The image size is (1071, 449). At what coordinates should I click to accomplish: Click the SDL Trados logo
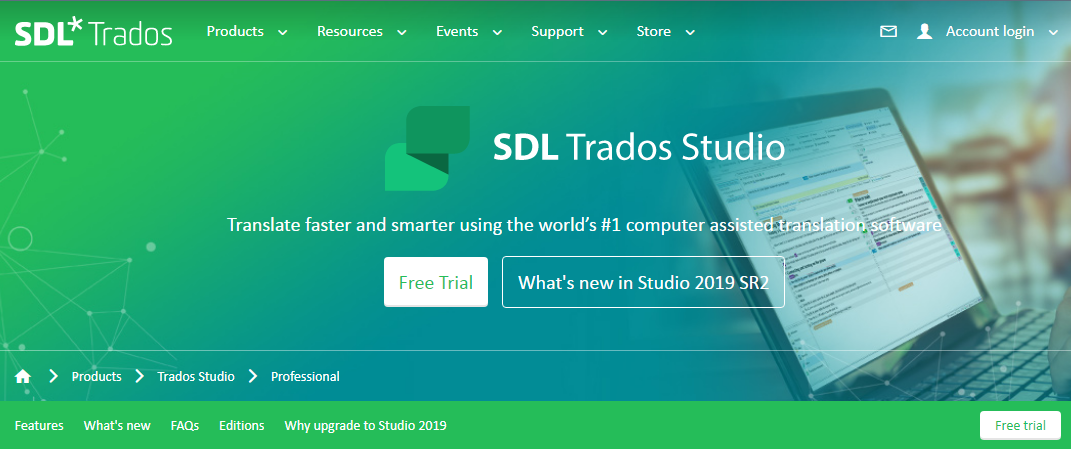[x=94, y=33]
